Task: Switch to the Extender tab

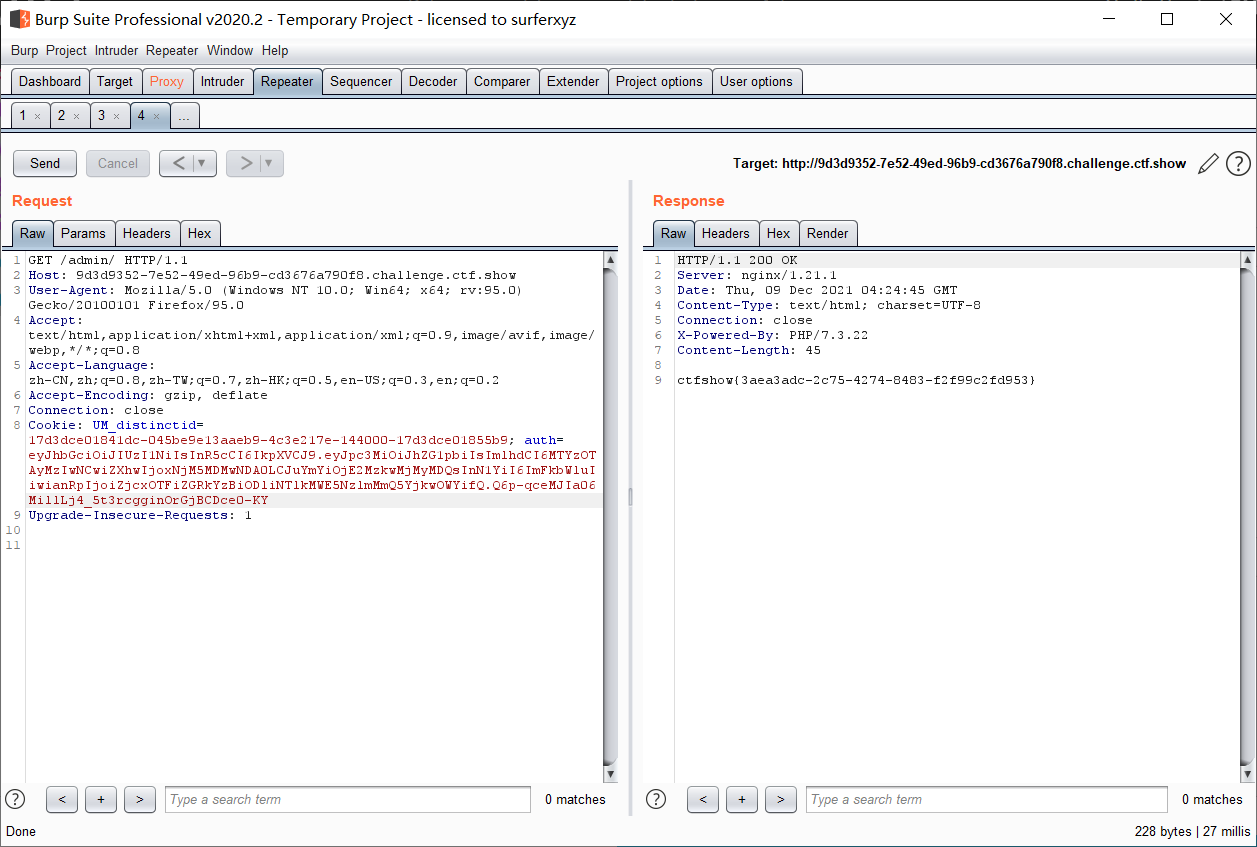Action: pyautogui.click(x=573, y=82)
